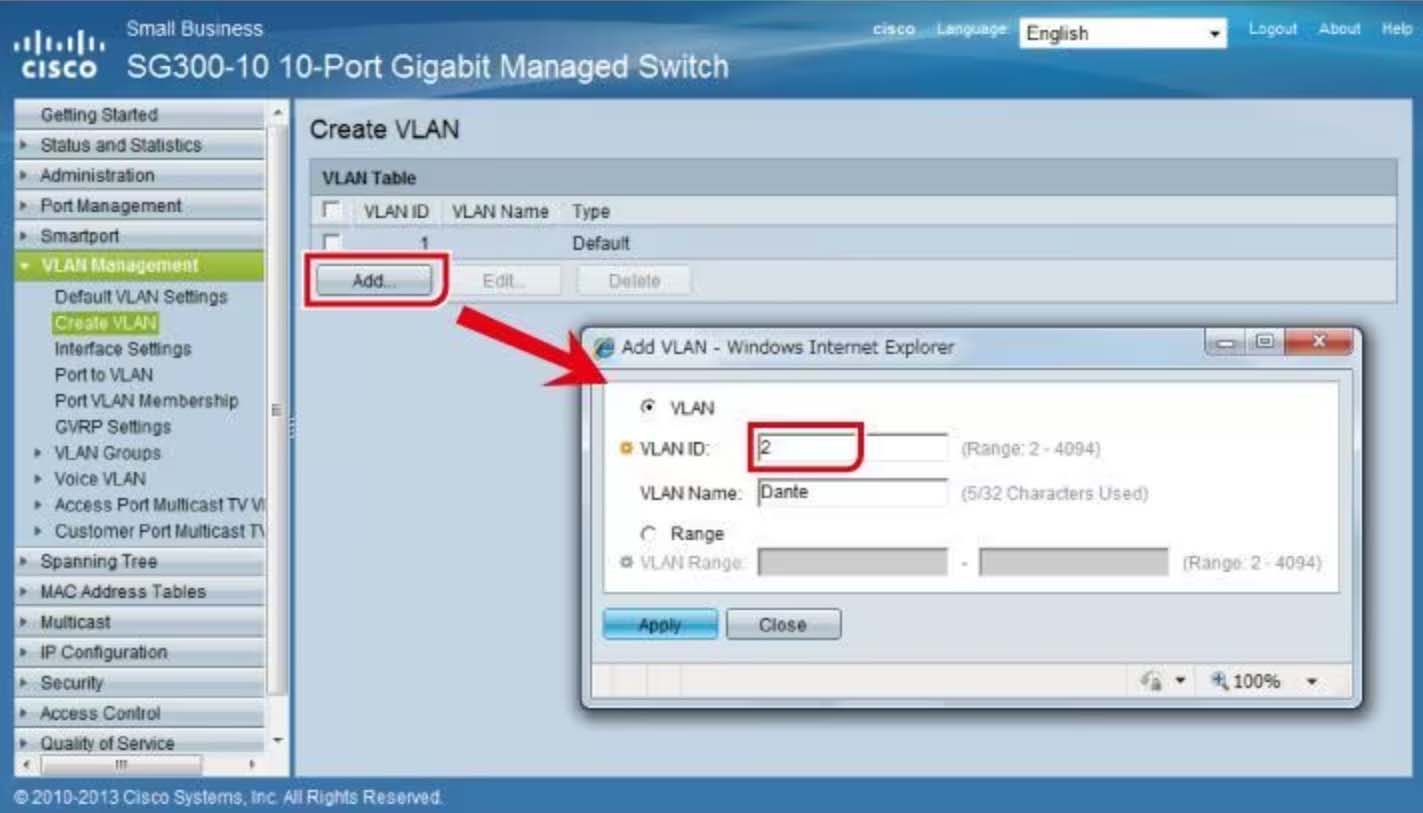This screenshot has height=813, width=1423.
Task: Maximize the Add VLAN window
Action: coord(1264,342)
